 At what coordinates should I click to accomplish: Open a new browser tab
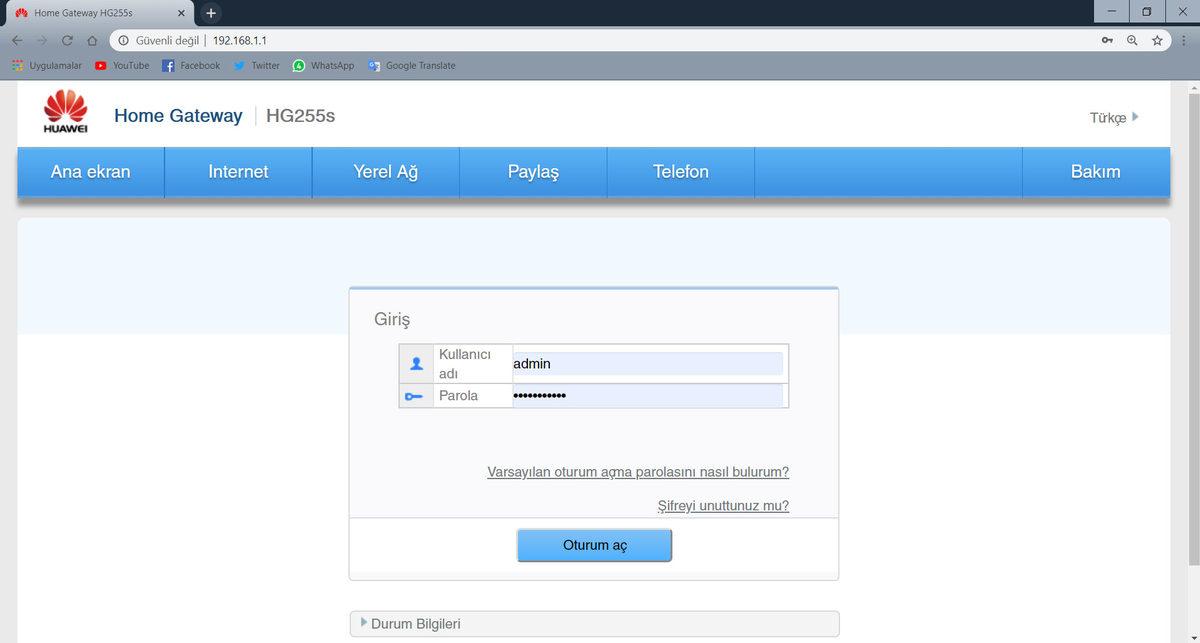[211, 13]
